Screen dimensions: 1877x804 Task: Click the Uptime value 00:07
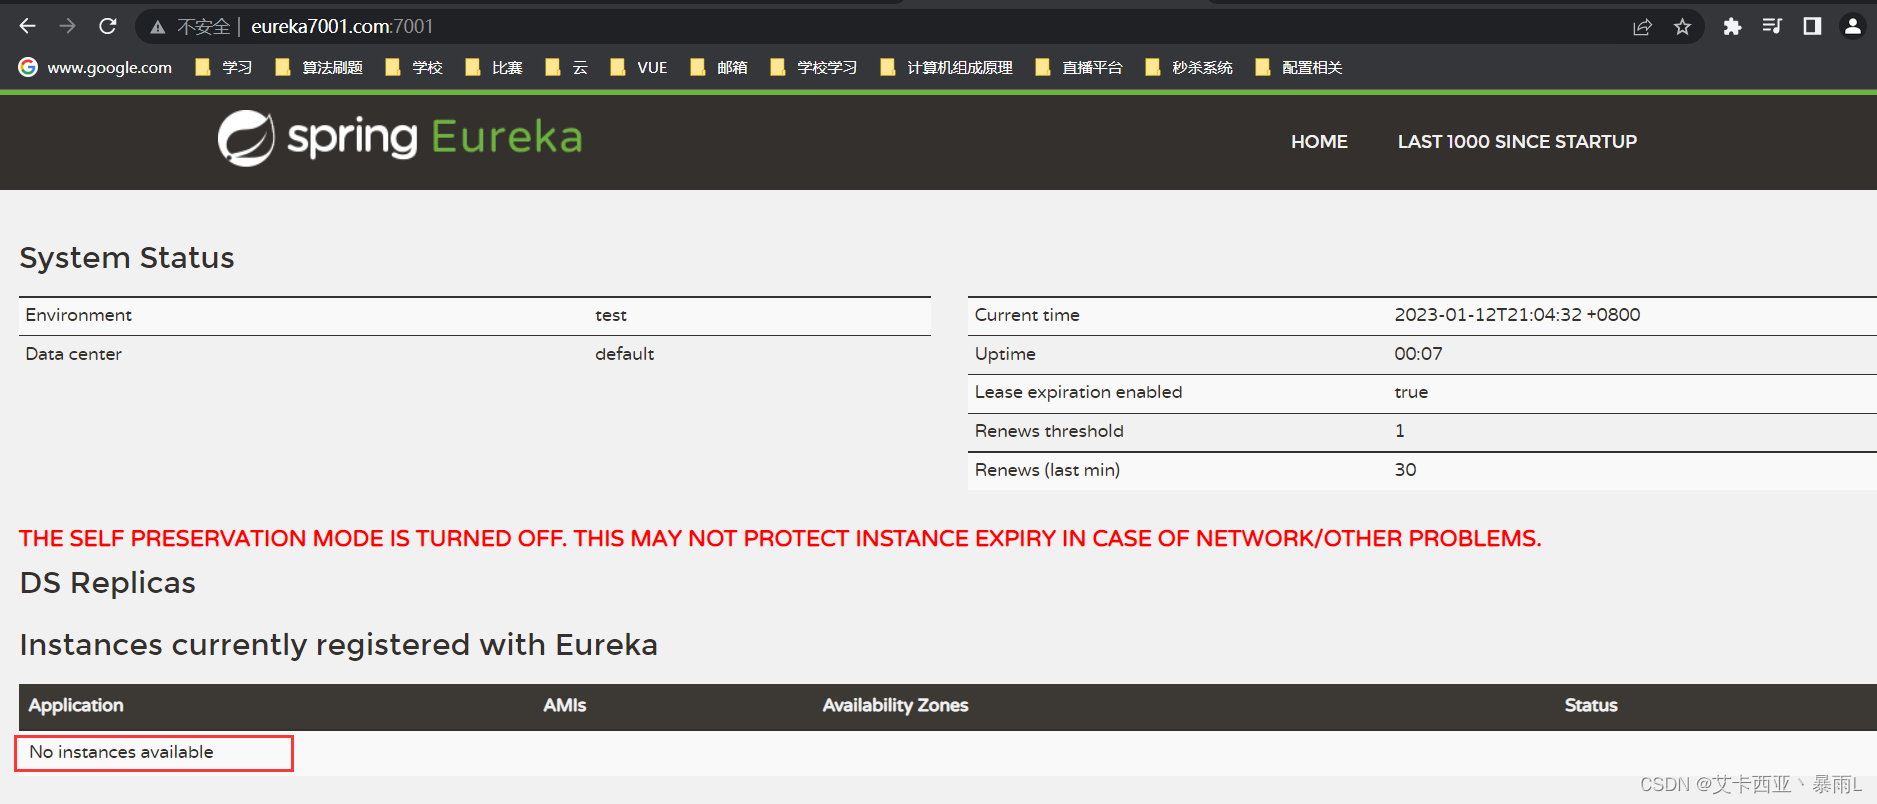click(x=1418, y=354)
